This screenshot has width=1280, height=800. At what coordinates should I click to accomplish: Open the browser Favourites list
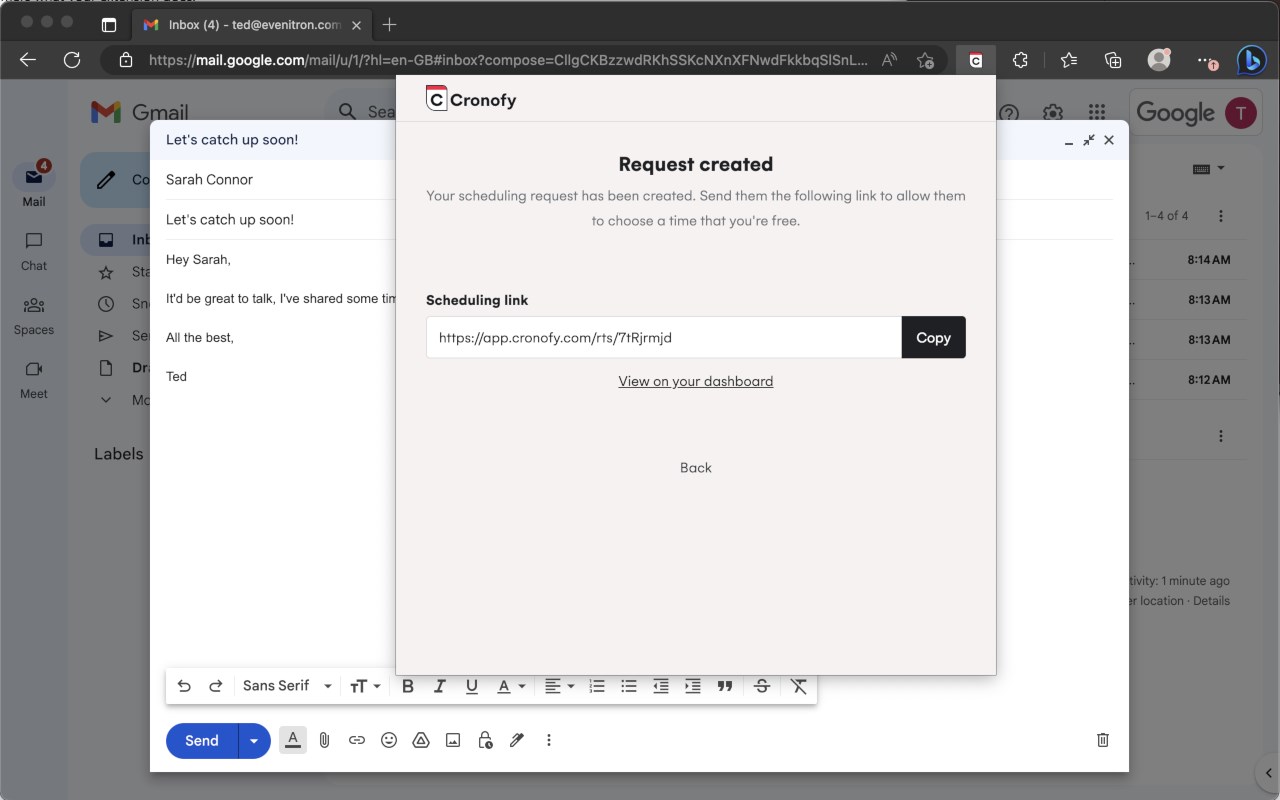[1069, 60]
